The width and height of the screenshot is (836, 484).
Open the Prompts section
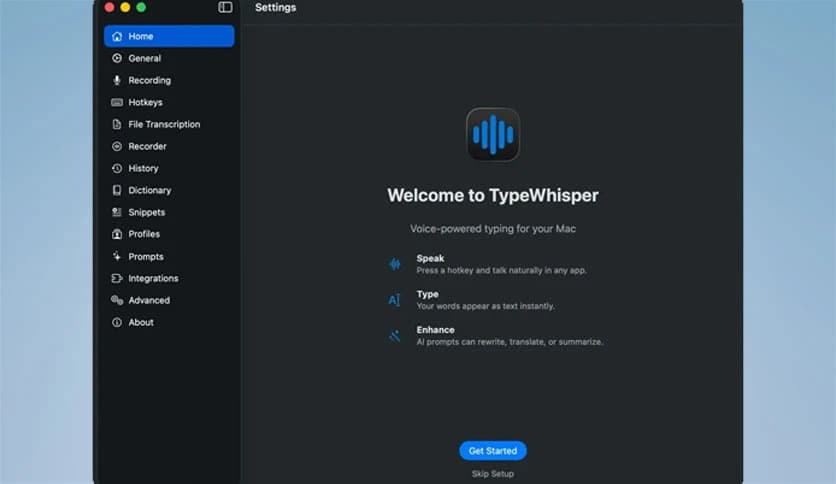coord(169,256)
